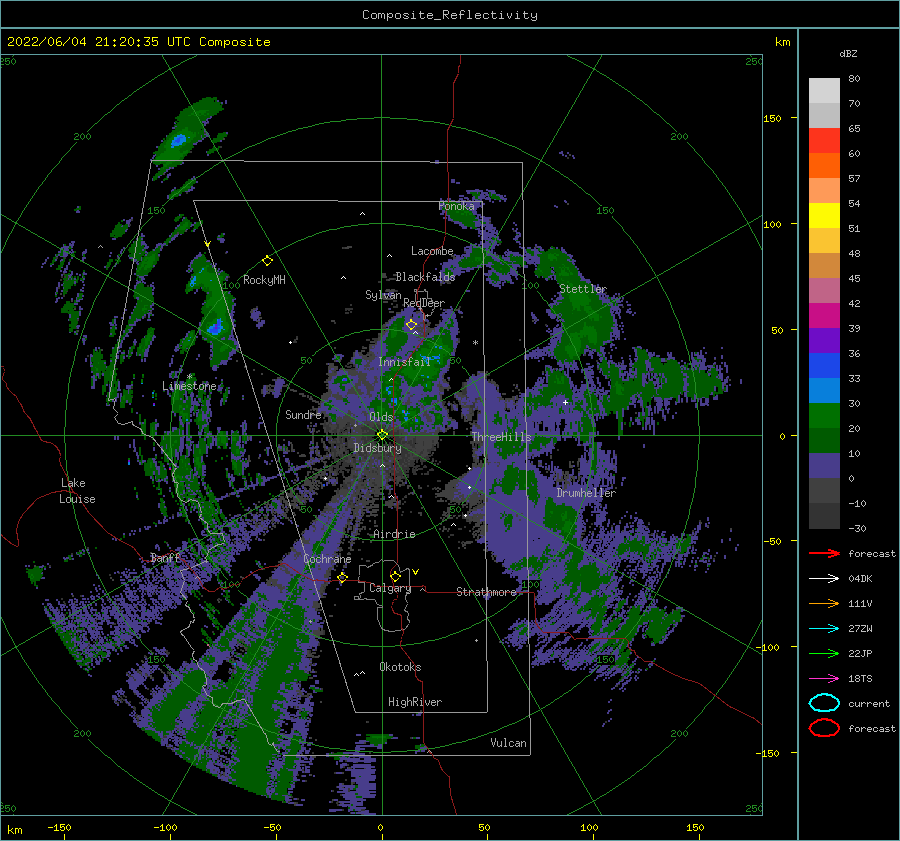The height and width of the screenshot is (841, 900).
Task: Select orange swatch below 60 dBZ
Action: (824, 165)
